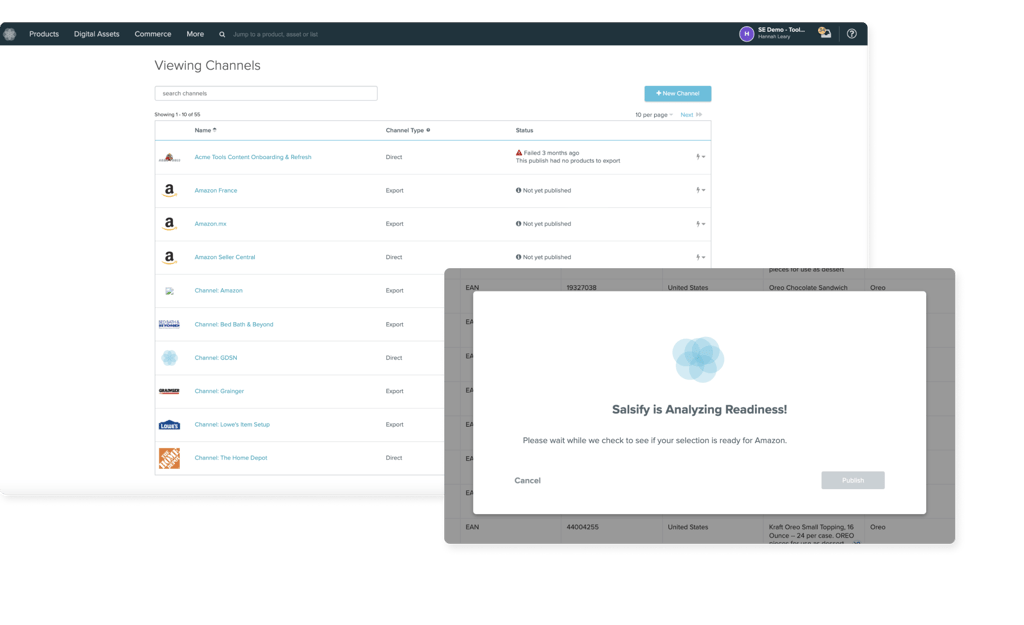Click the Channel Type info icon
1024x625 pixels.
pos(428,130)
